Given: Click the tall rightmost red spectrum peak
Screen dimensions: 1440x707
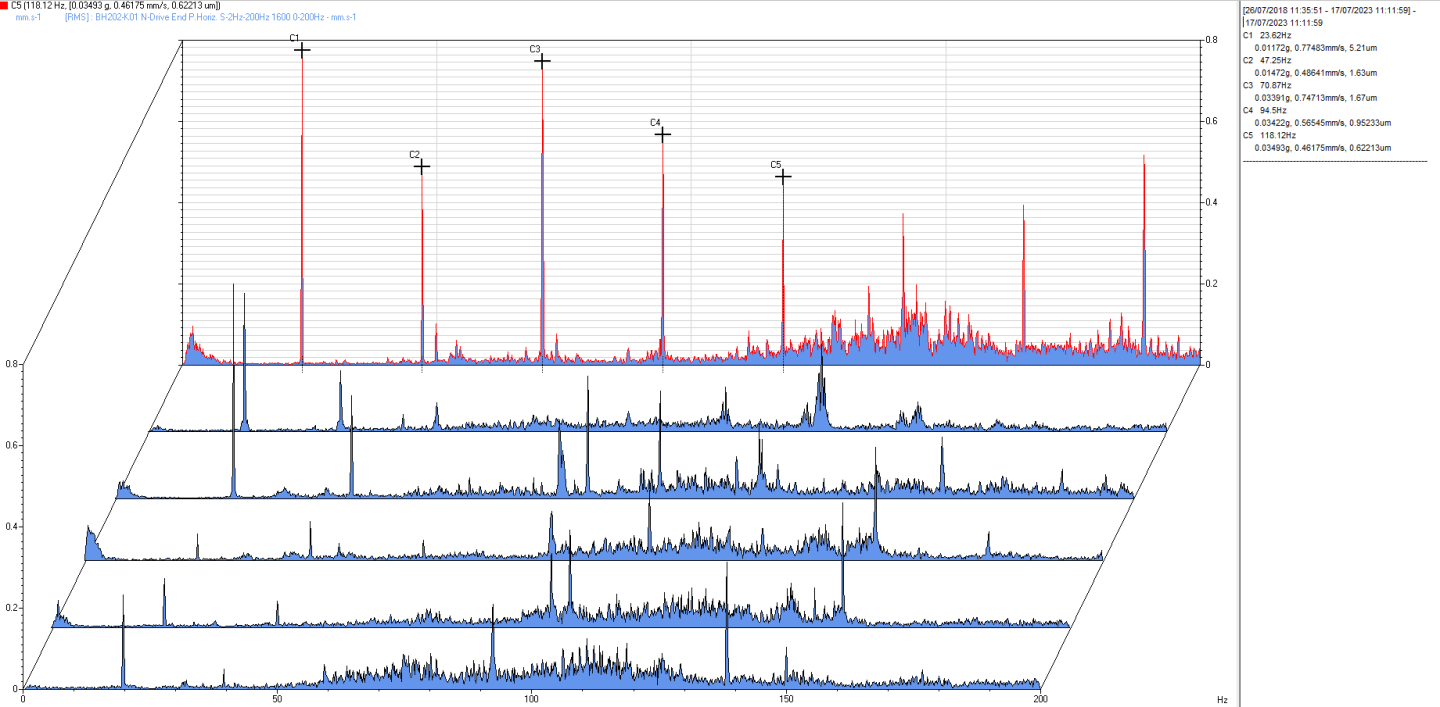Looking at the screenshot, I should [1144, 250].
